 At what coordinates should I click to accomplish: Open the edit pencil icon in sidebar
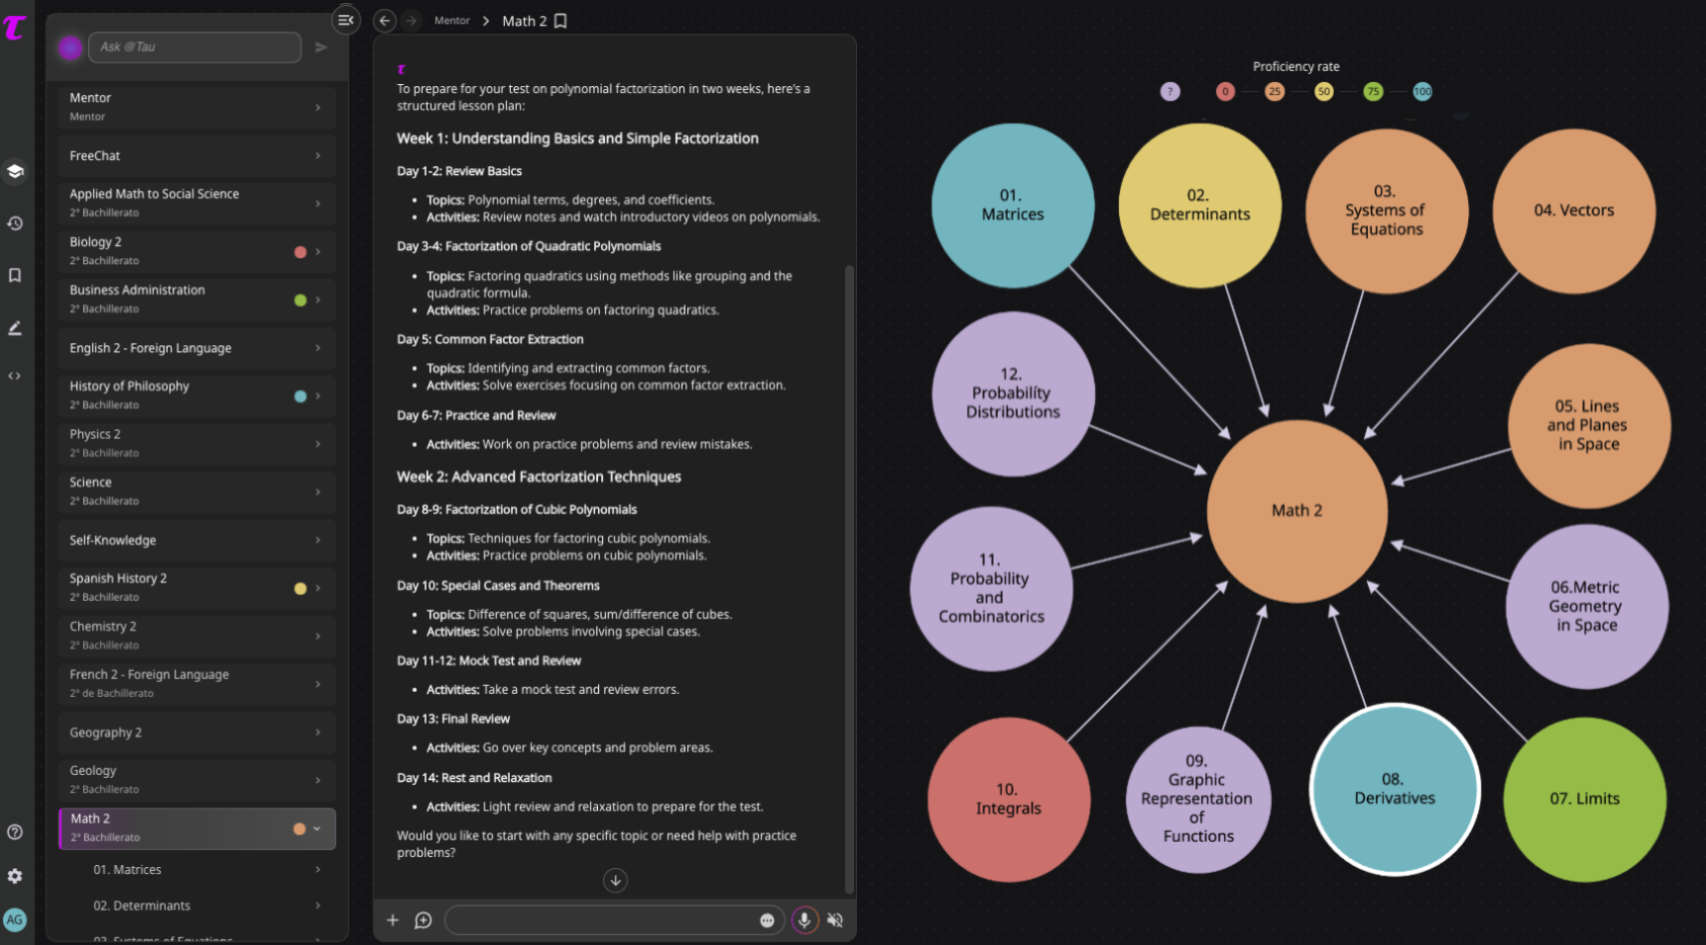[15, 327]
